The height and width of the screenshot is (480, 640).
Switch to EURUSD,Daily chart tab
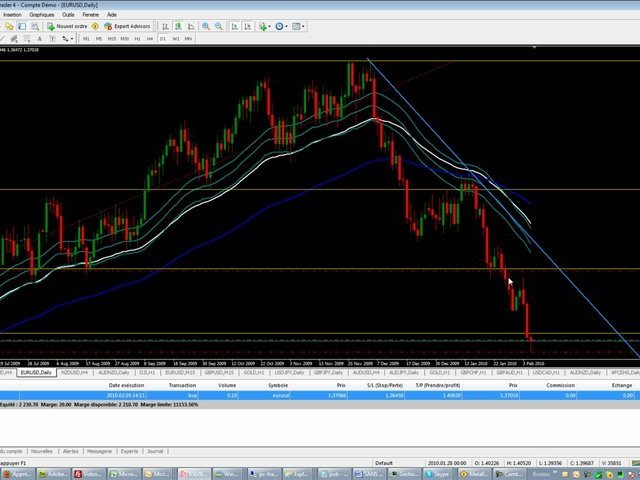(x=36, y=372)
